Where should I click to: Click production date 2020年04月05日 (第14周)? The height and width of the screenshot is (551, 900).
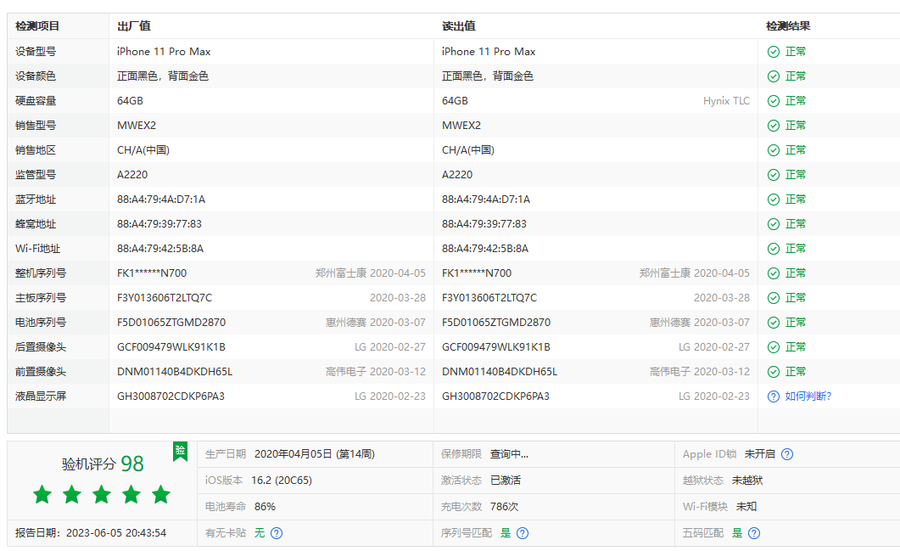[x=315, y=454]
